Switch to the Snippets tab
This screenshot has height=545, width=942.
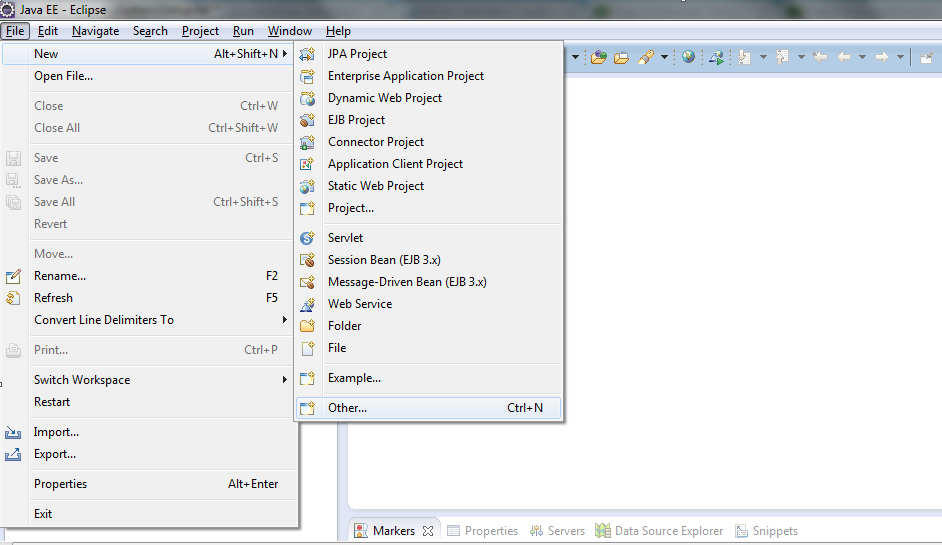(x=767, y=531)
